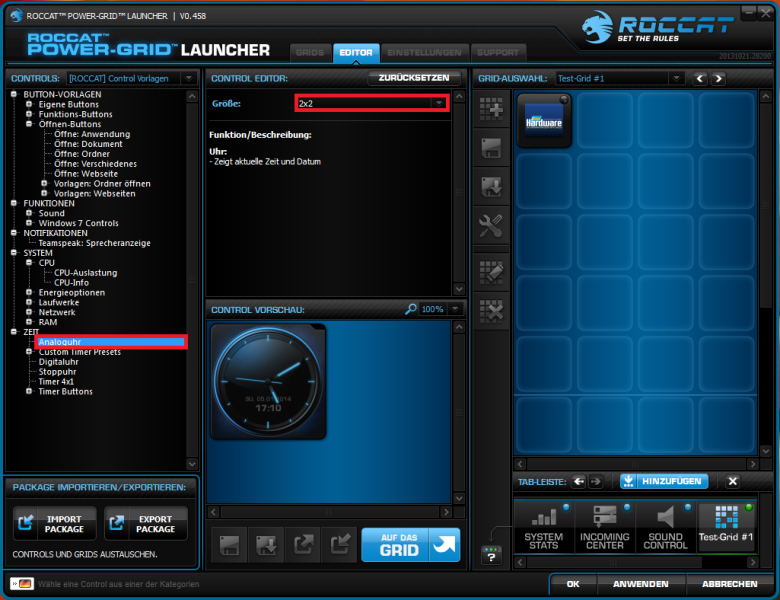Remove tab with X in Tab-Leiste
The width and height of the screenshot is (780, 600).
(x=732, y=481)
